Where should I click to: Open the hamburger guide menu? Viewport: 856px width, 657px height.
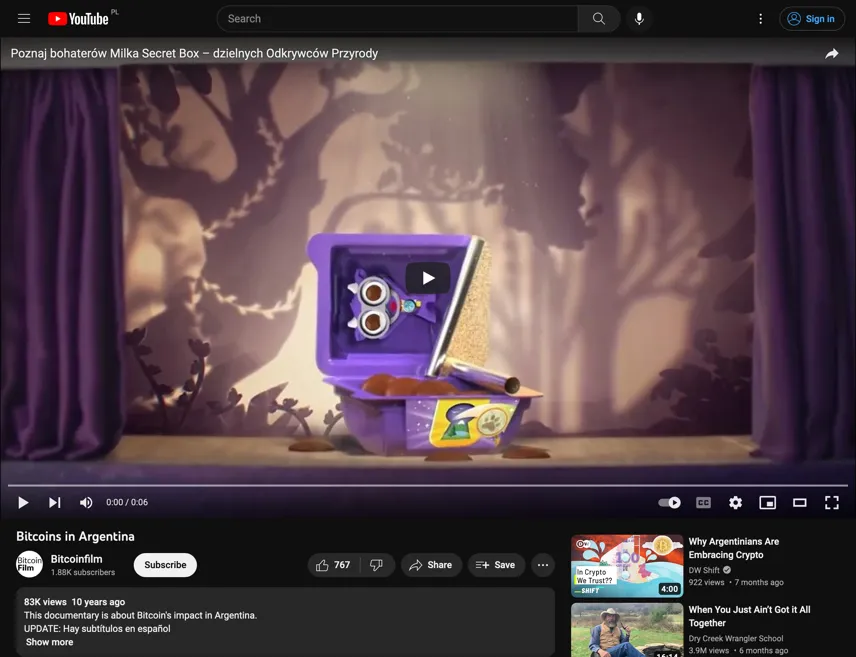23,19
